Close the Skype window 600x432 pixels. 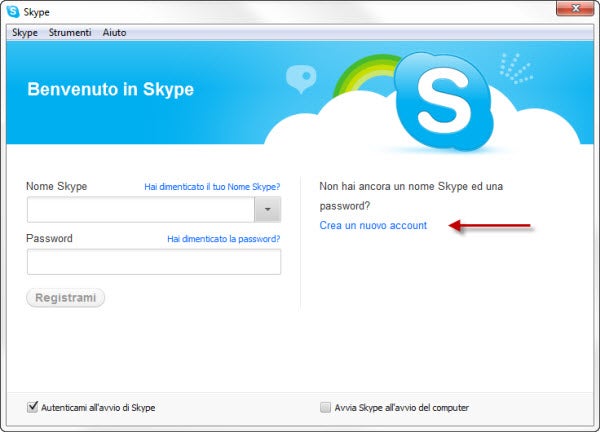575,8
